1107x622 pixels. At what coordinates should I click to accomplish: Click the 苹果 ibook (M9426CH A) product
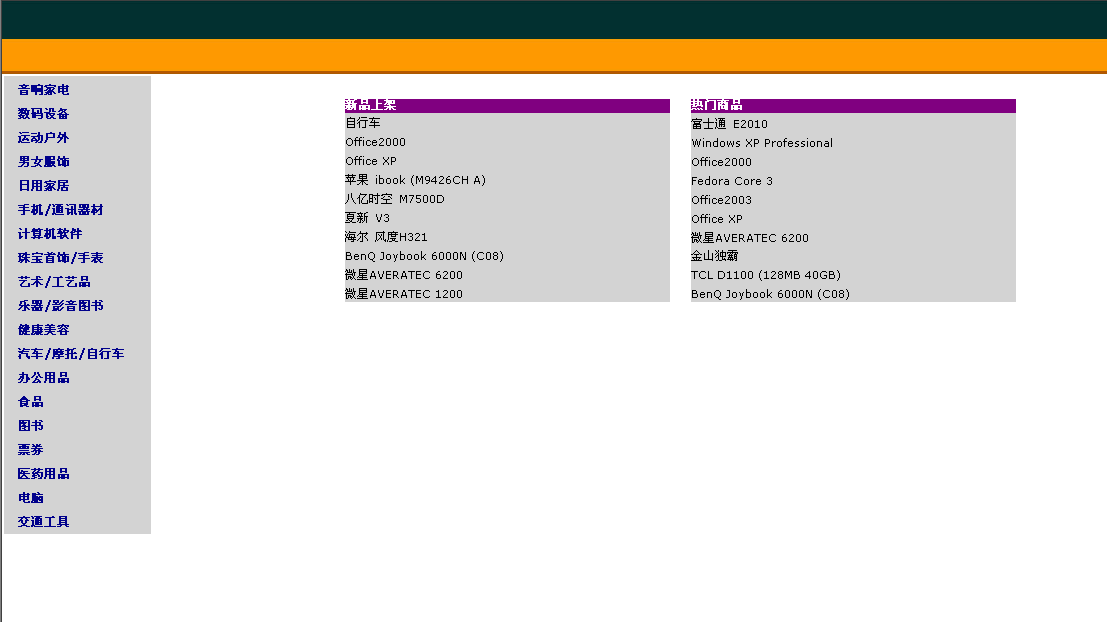tap(415, 180)
